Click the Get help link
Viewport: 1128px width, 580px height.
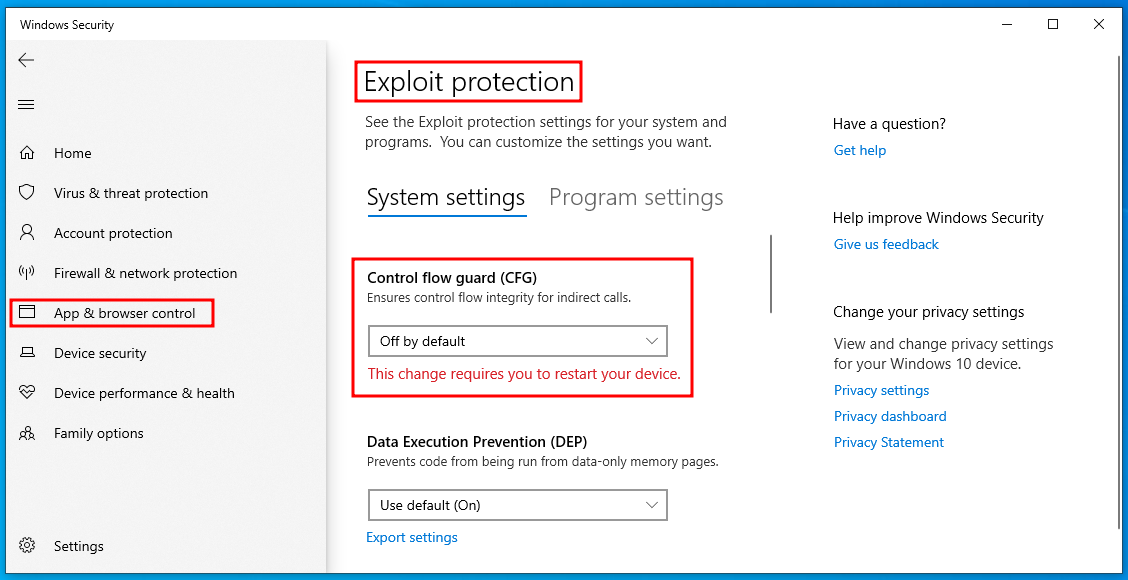tap(860, 150)
